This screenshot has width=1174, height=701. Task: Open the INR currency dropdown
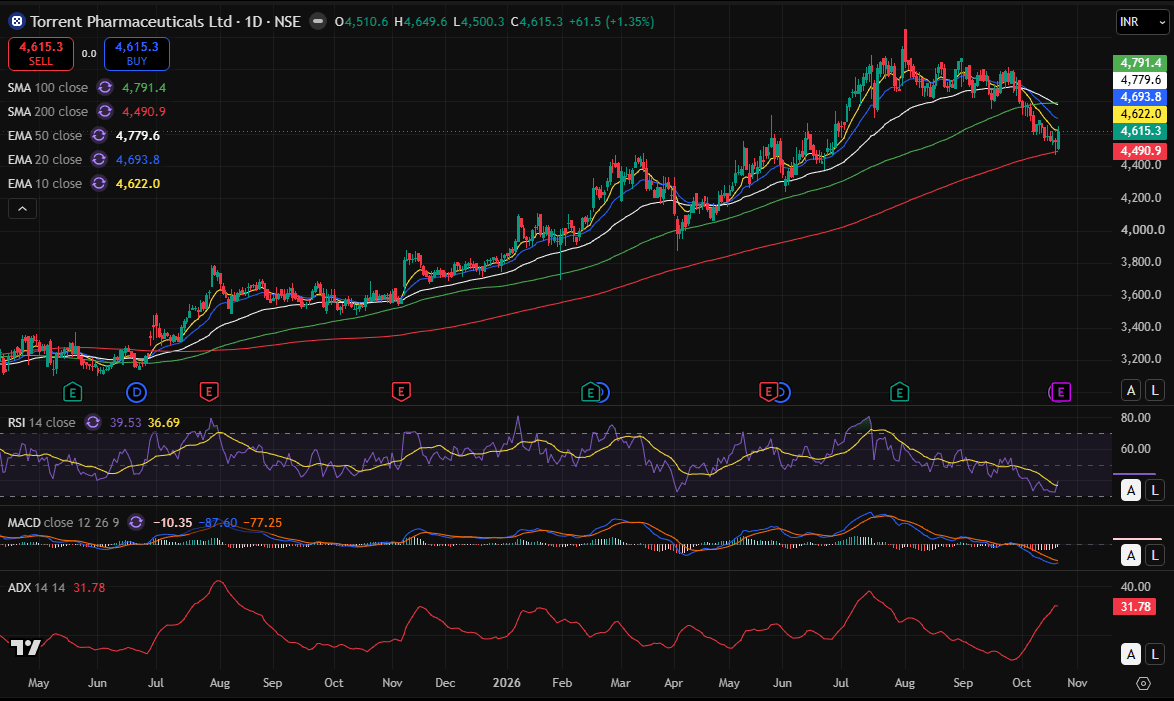tap(1143, 22)
